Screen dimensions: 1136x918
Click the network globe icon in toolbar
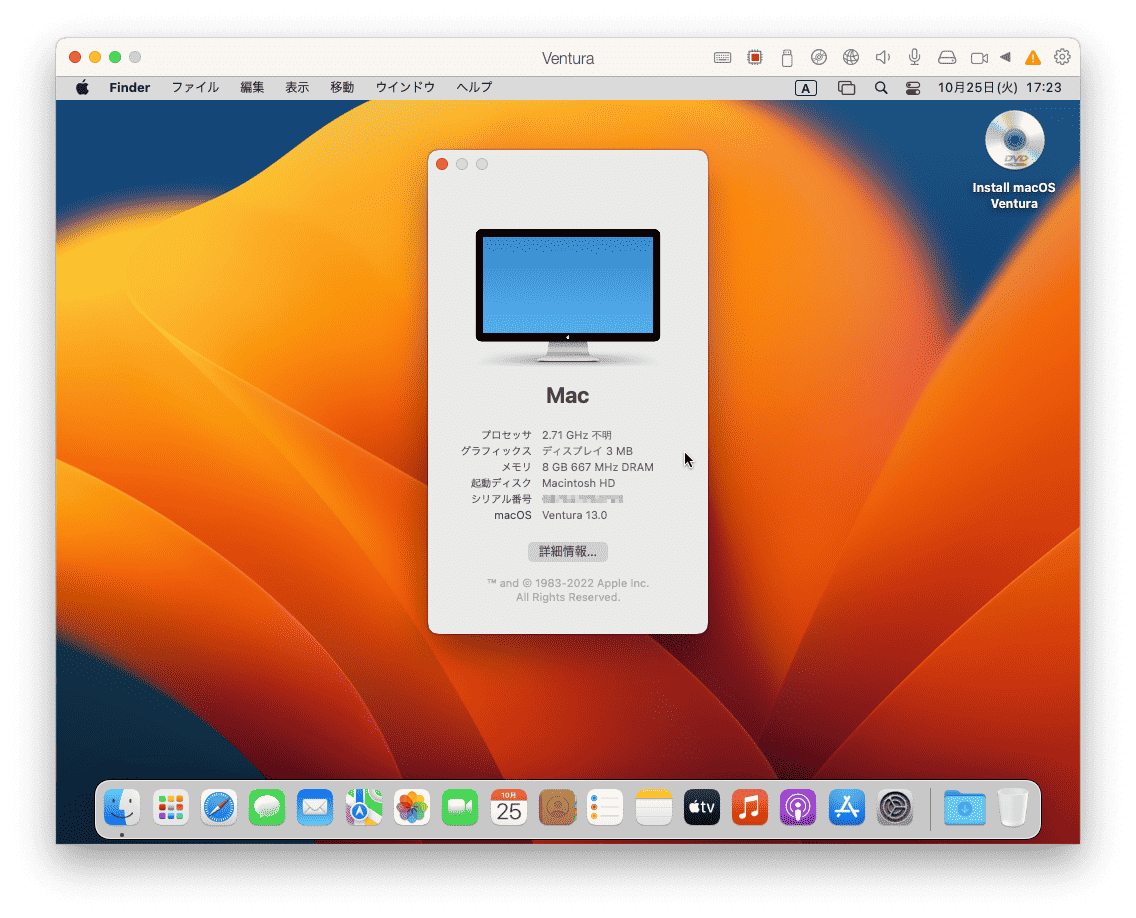coord(851,57)
